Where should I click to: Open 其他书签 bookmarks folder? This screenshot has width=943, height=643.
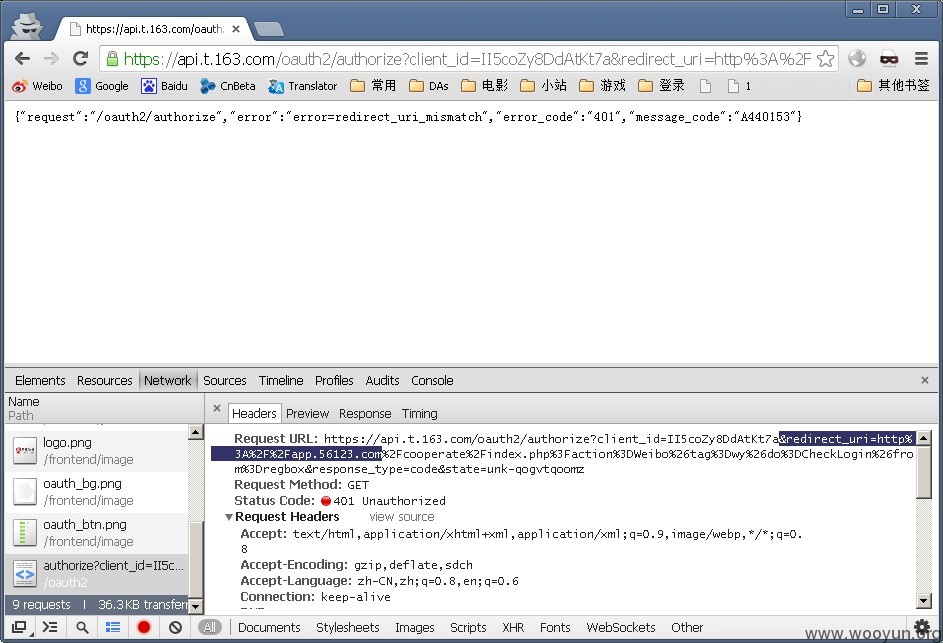pos(893,86)
